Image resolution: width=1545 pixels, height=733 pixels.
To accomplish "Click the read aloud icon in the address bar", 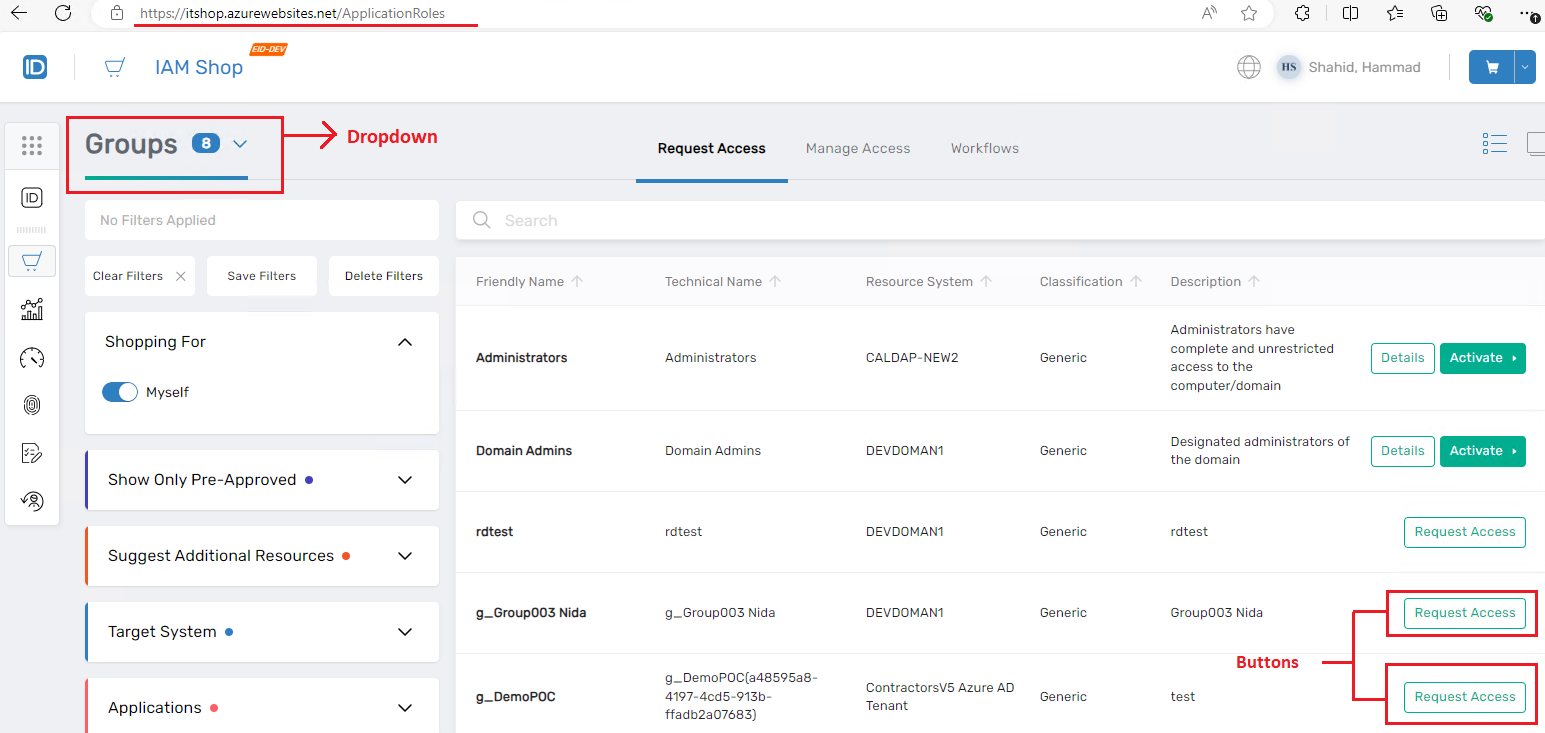I will 1210,13.
